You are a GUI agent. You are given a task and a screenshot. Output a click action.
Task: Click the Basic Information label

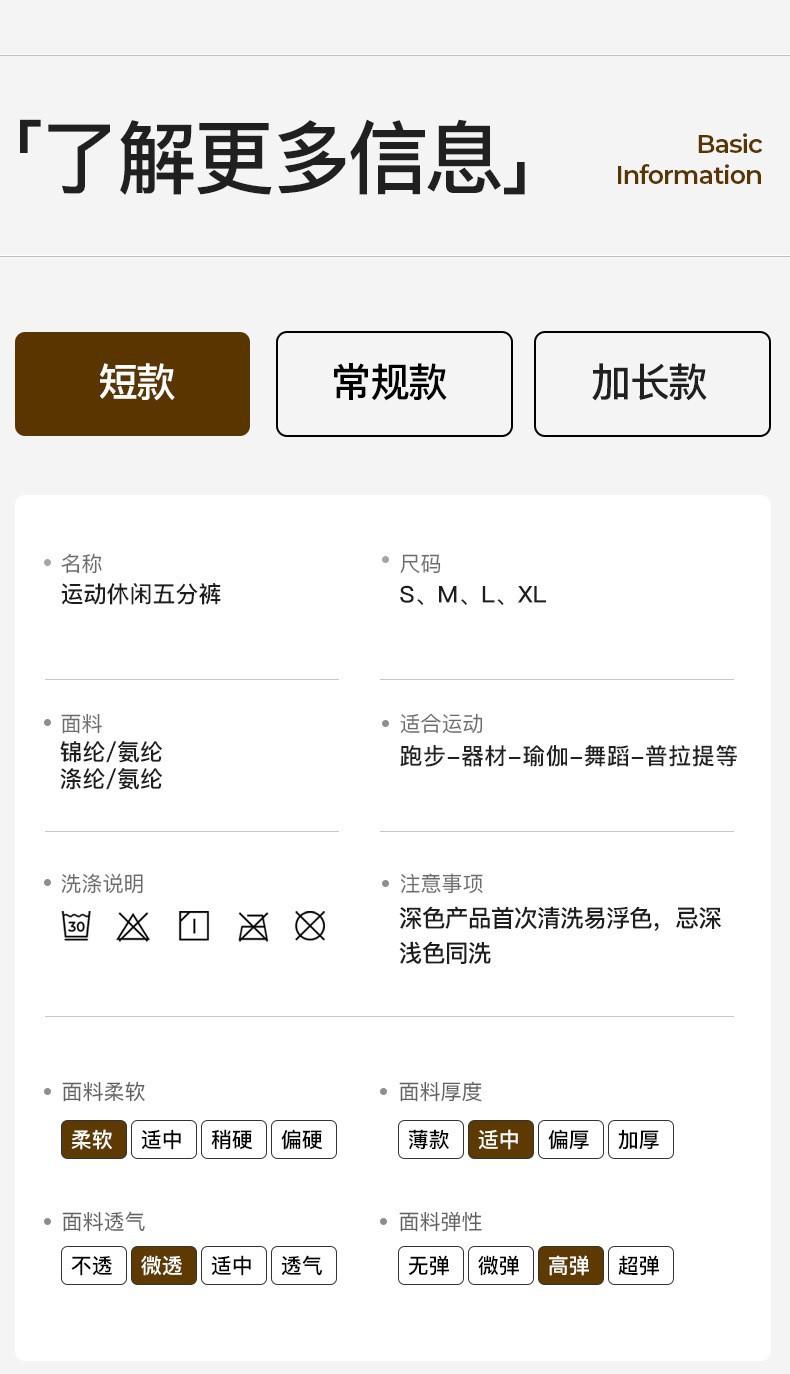point(689,160)
